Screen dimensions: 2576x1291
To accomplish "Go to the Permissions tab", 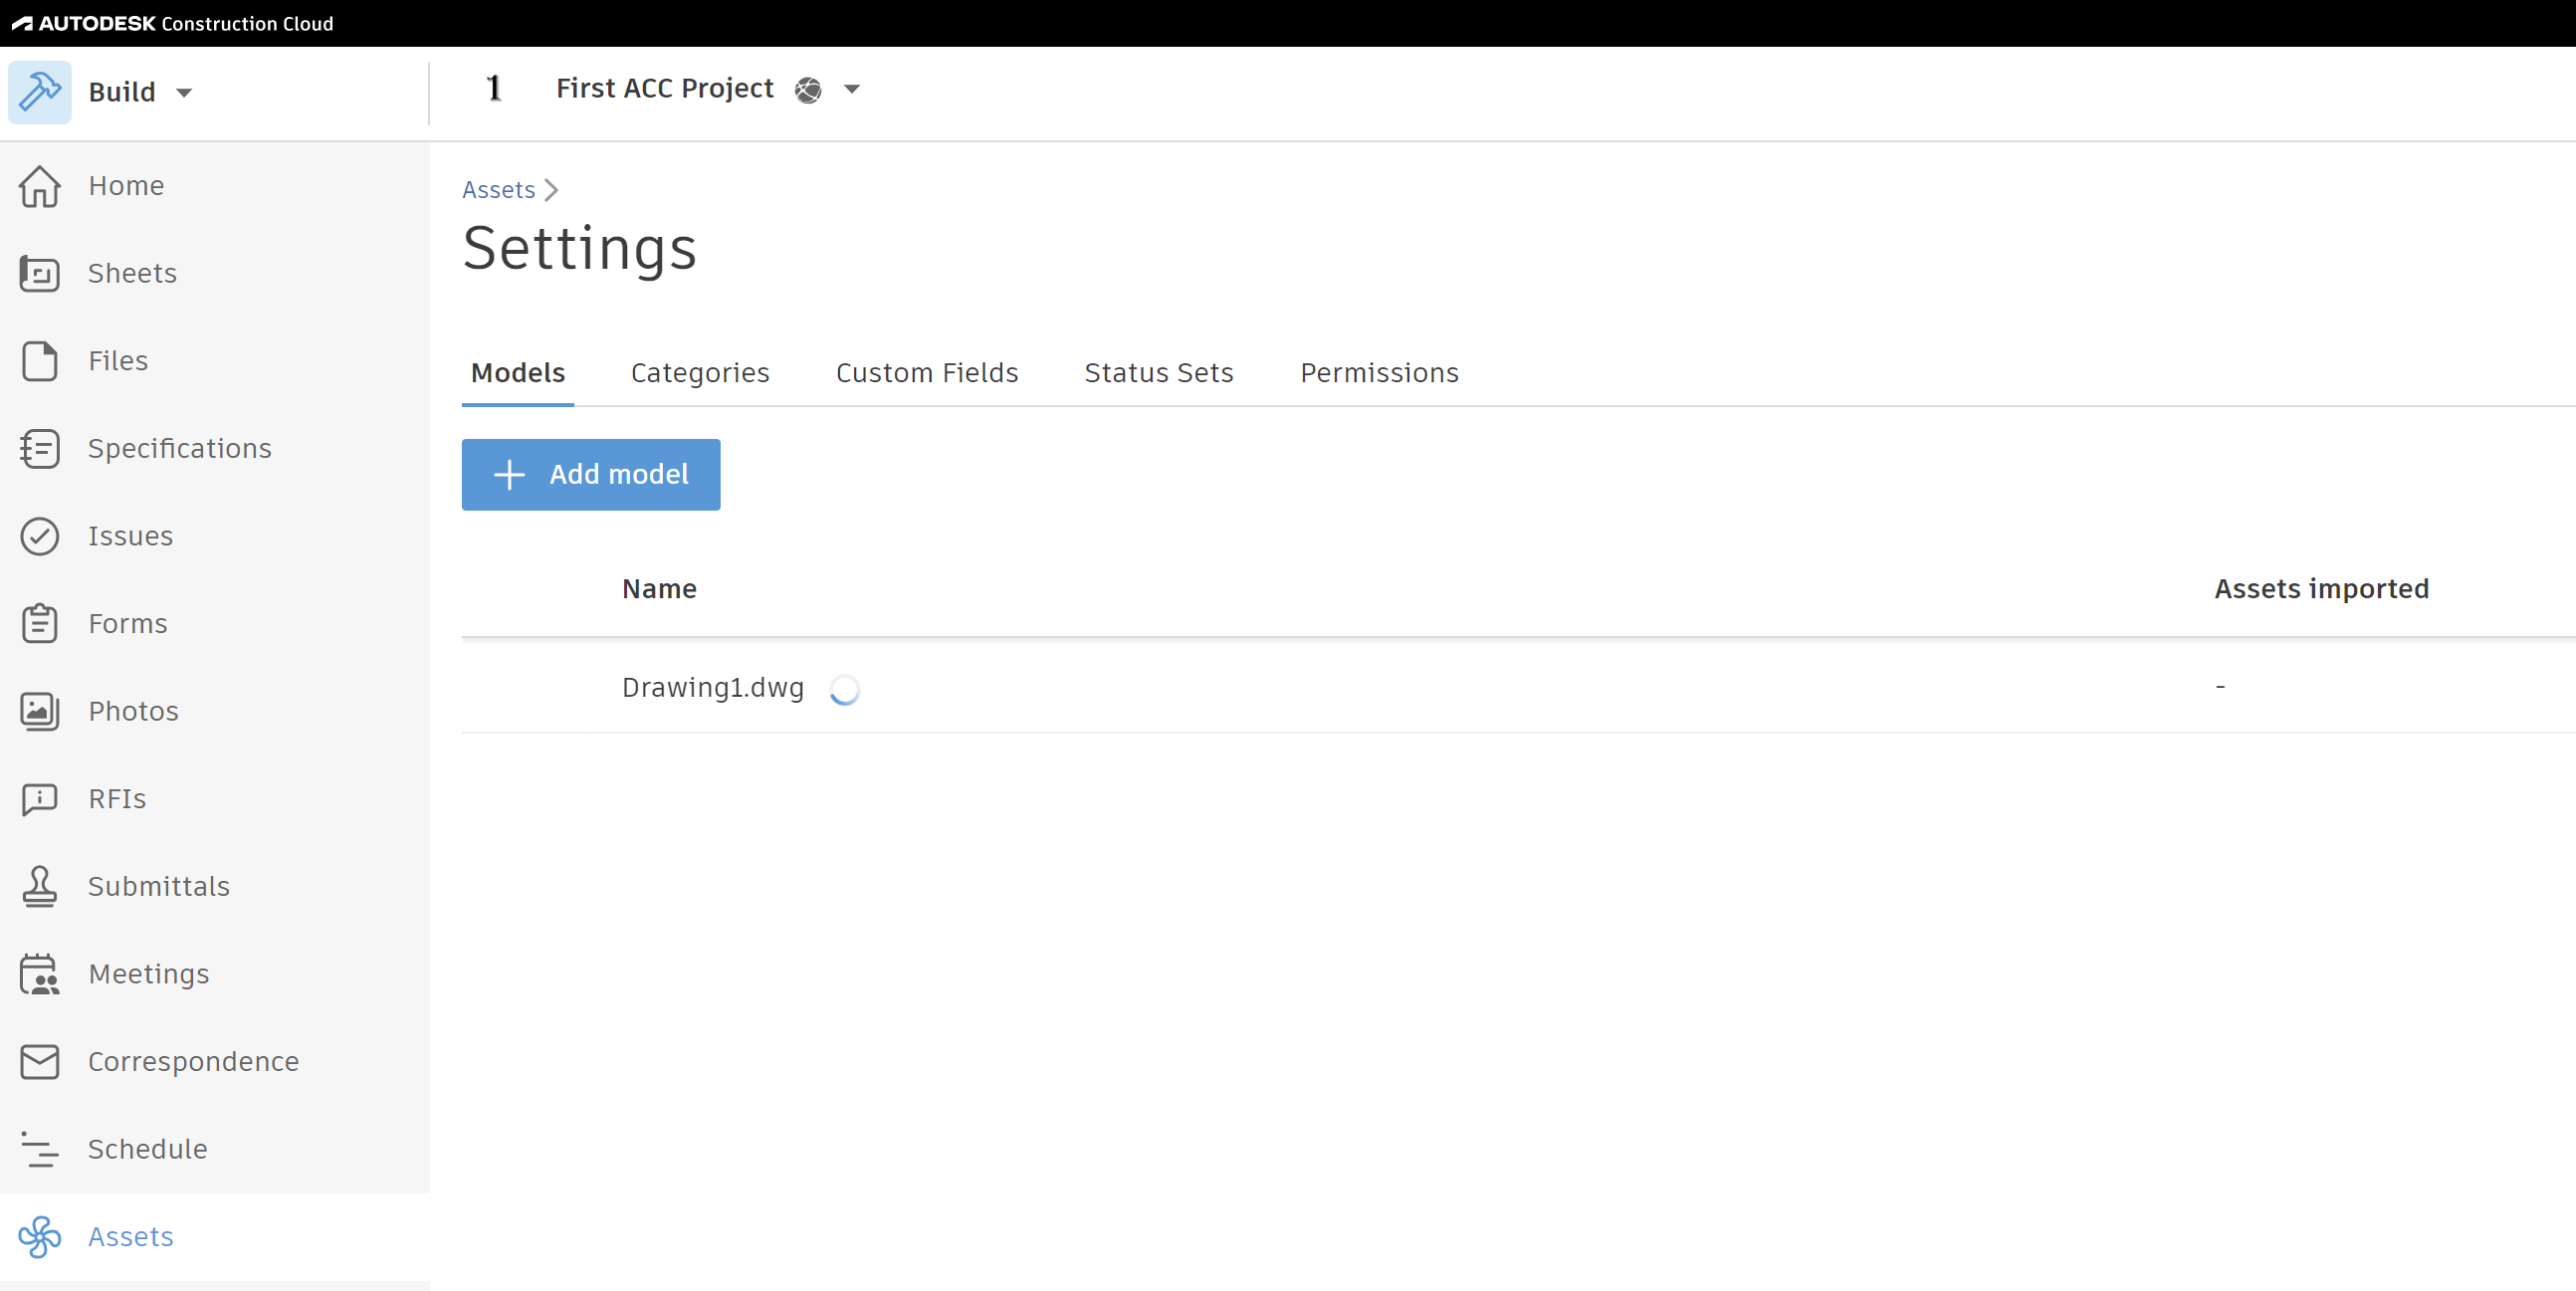I will click(x=1379, y=373).
